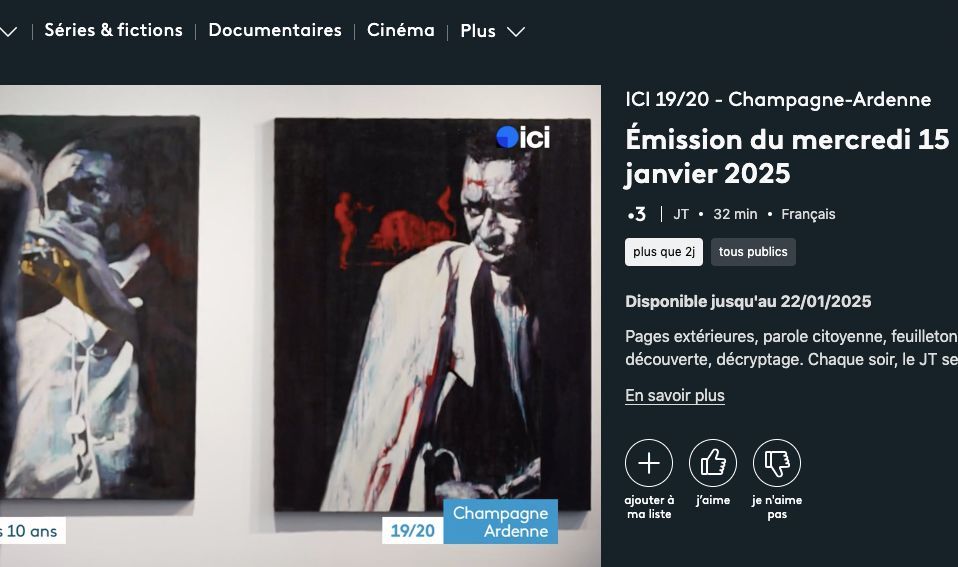Play the video by clicking the paintings thumbnail
The height and width of the screenshot is (567, 958).
[x=300, y=326]
